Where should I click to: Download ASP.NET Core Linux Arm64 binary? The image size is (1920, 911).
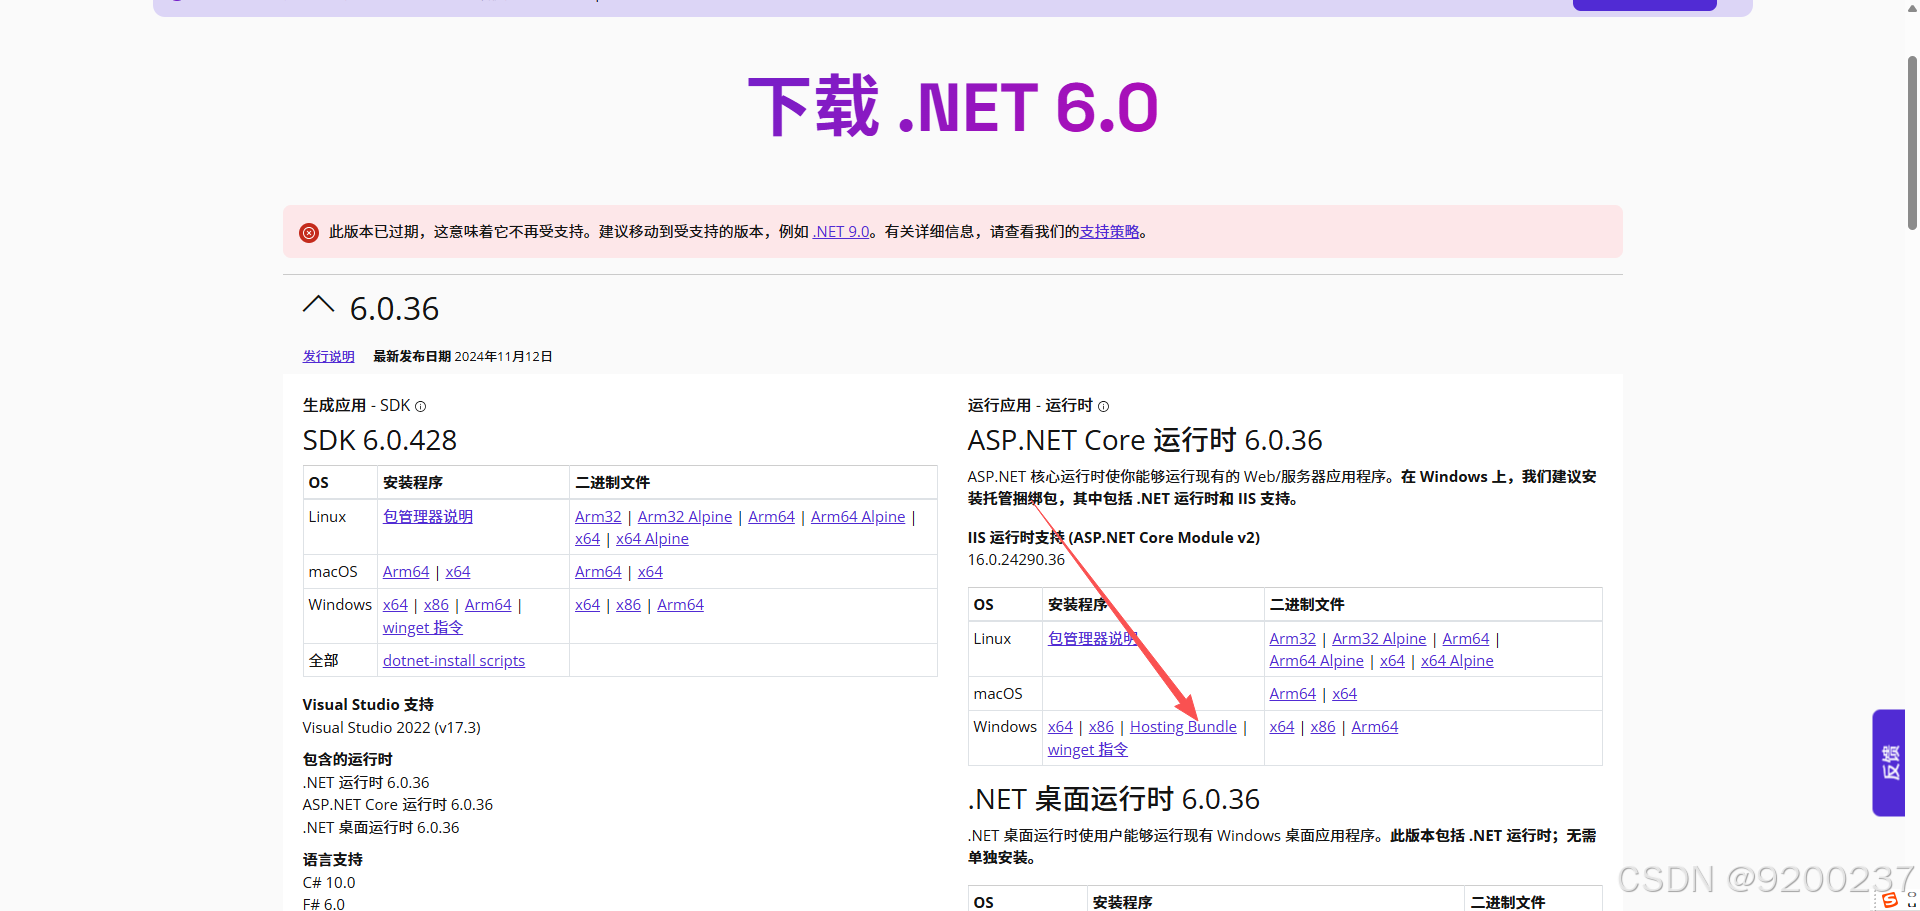1465,638
